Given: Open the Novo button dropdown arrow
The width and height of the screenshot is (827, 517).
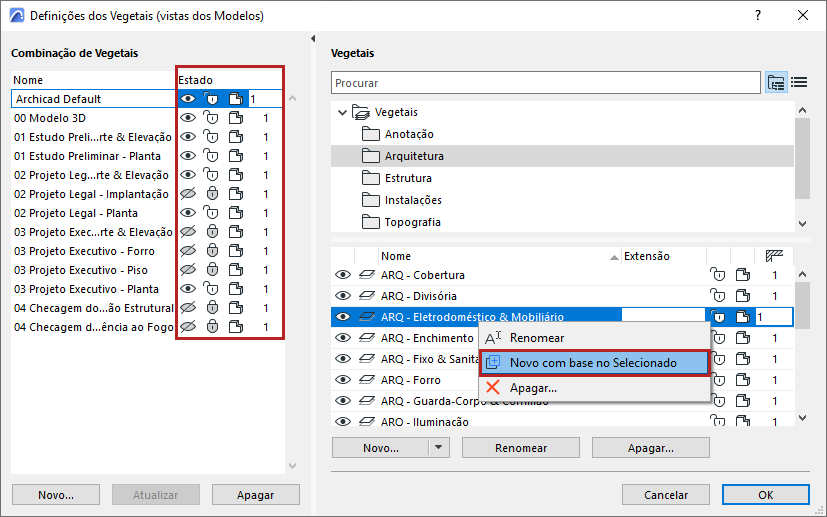Looking at the screenshot, I should 438,448.
